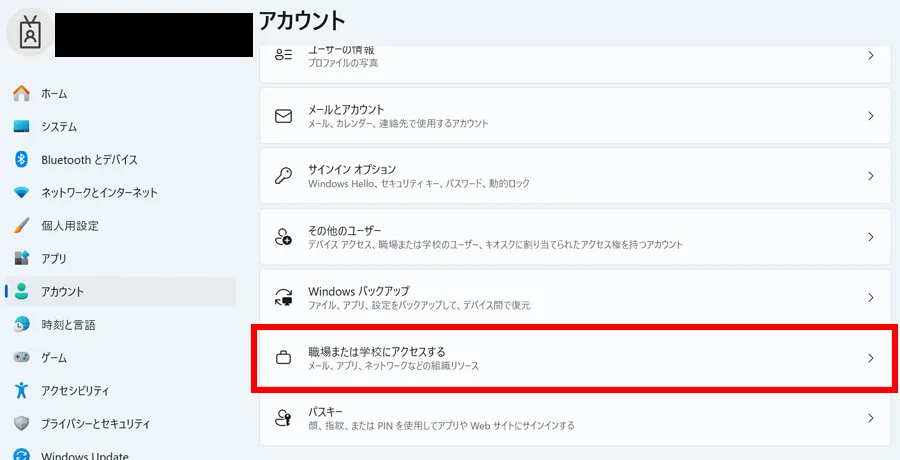This screenshot has width=900, height=460.
Task: Click the key icon for サインイン オプション
Action: [x=283, y=176]
